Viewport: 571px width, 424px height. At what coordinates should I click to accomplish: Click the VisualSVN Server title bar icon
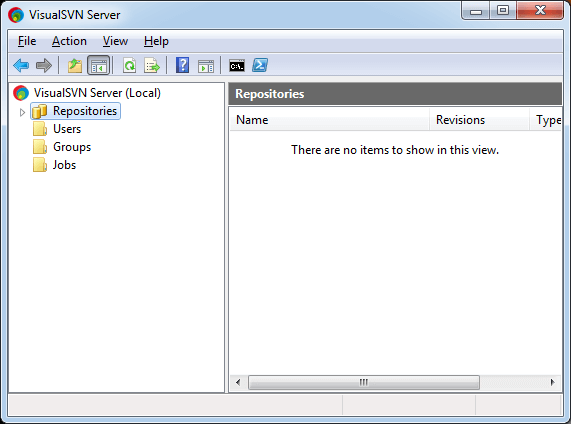16,15
